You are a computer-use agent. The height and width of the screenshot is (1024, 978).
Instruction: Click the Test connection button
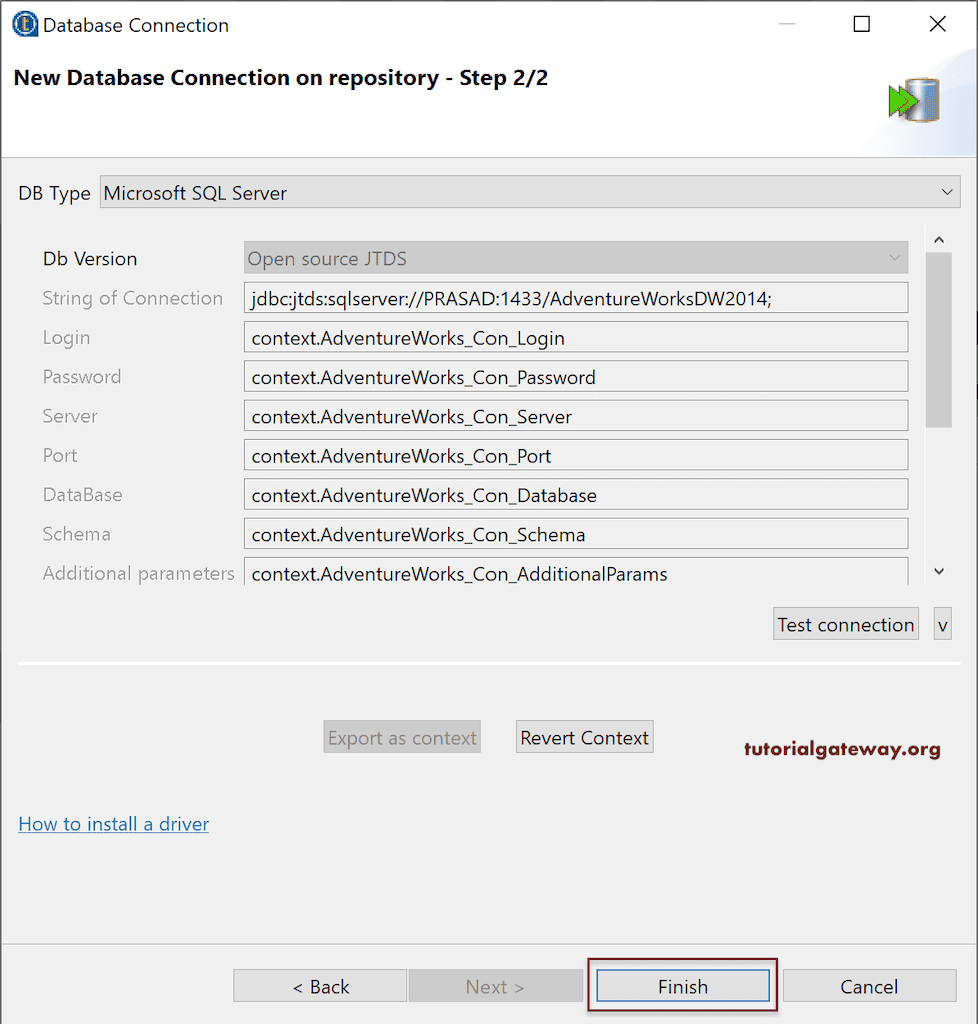tap(845, 624)
